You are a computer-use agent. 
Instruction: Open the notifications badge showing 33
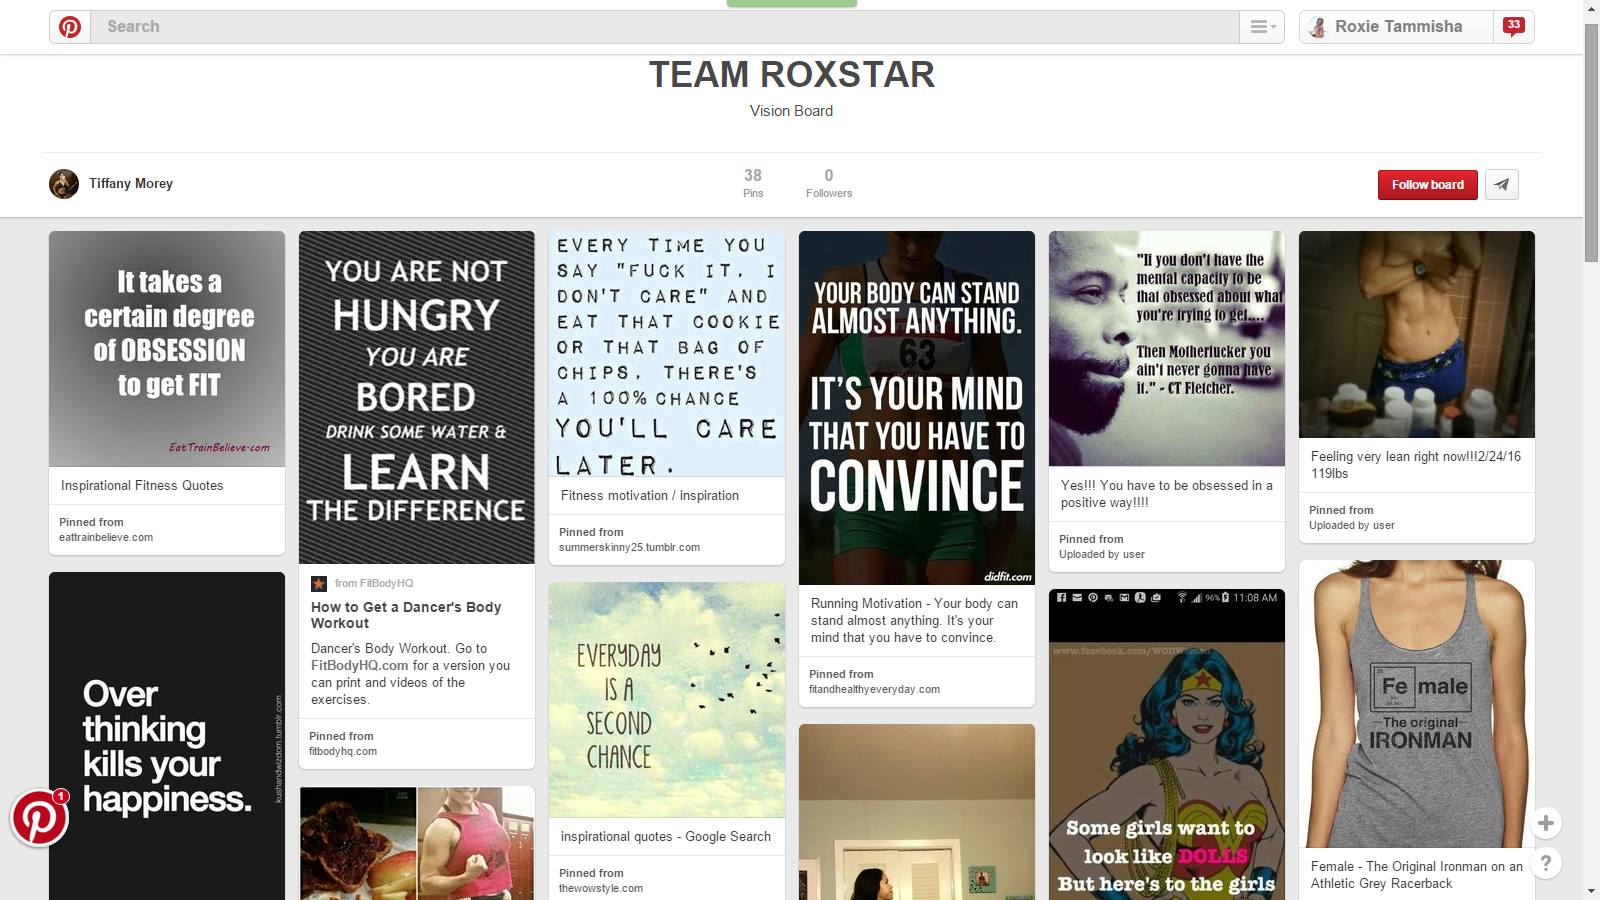[1513, 27]
